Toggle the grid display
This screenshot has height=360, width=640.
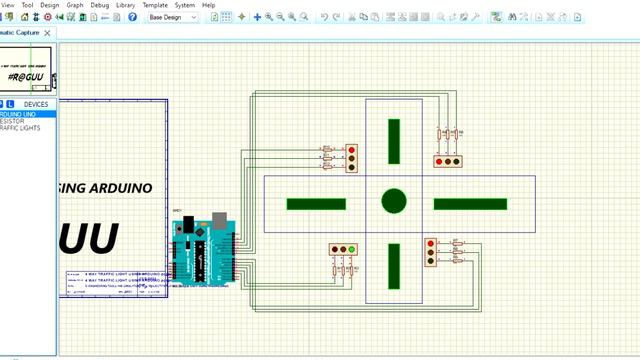pos(226,17)
